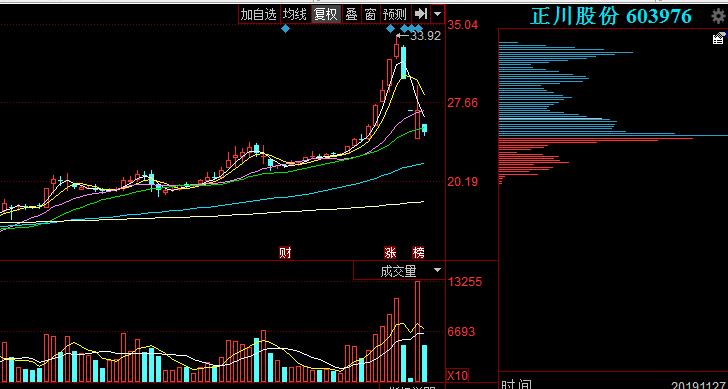The width and height of the screenshot is (728, 389).
Task: Click the 13255 volume axis value
Action: tap(465, 282)
